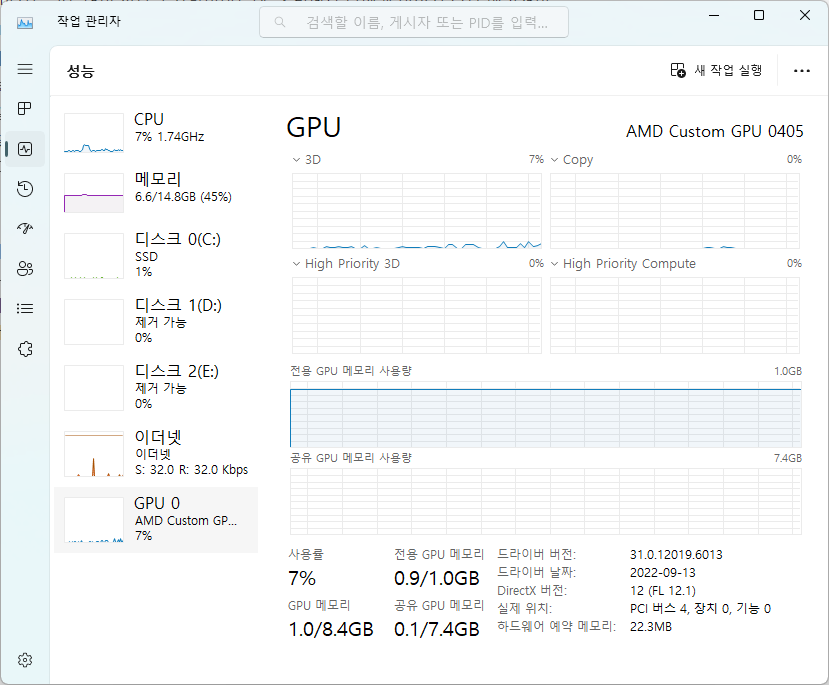This screenshot has height=685, width=829.
Task: Click the AMD Custom GPU 0405 title
Action: 714,131
